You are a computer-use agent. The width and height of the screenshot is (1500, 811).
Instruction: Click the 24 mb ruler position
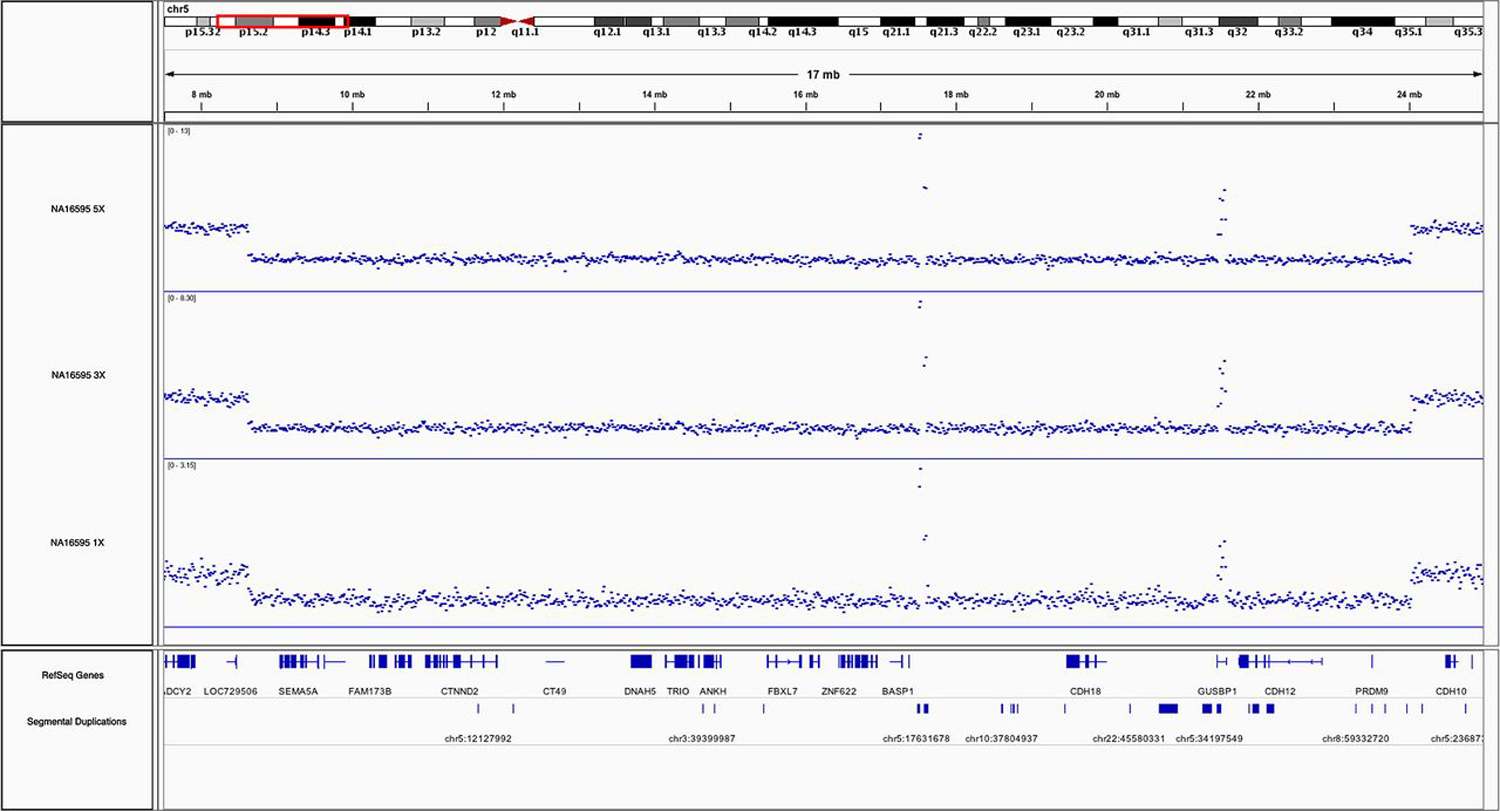[x=1409, y=94]
